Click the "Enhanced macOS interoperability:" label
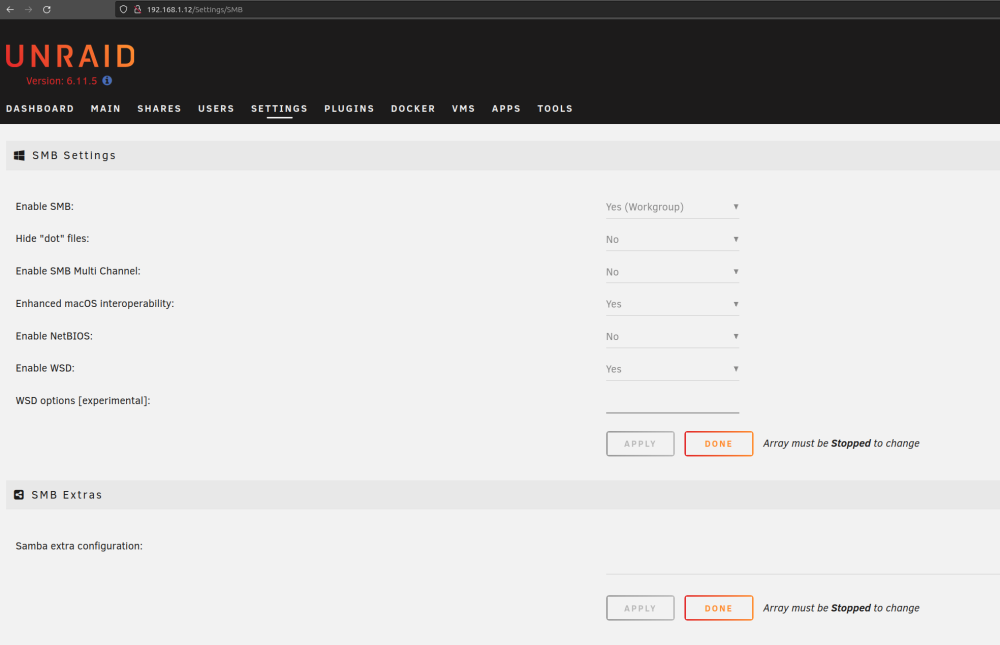The height and width of the screenshot is (645, 1000). pos(95,304)
